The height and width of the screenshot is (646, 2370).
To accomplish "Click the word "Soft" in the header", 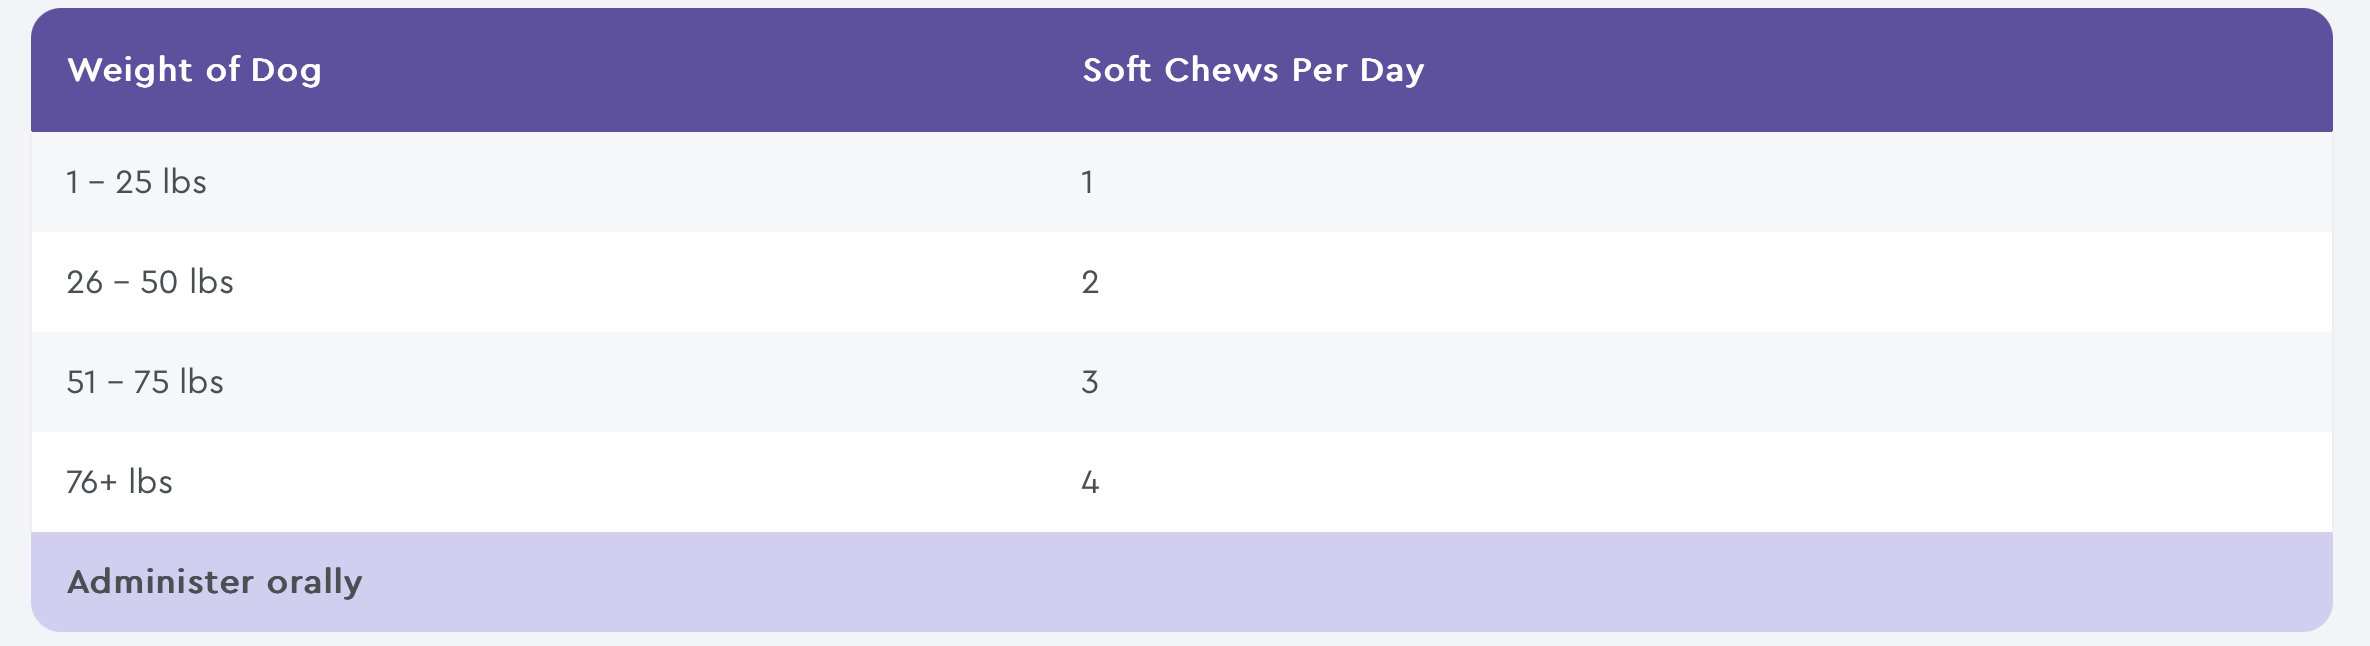I will (1116, 70).
